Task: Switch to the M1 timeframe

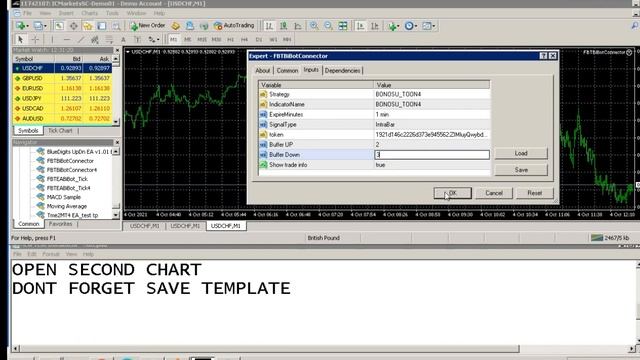Action: 173,40
